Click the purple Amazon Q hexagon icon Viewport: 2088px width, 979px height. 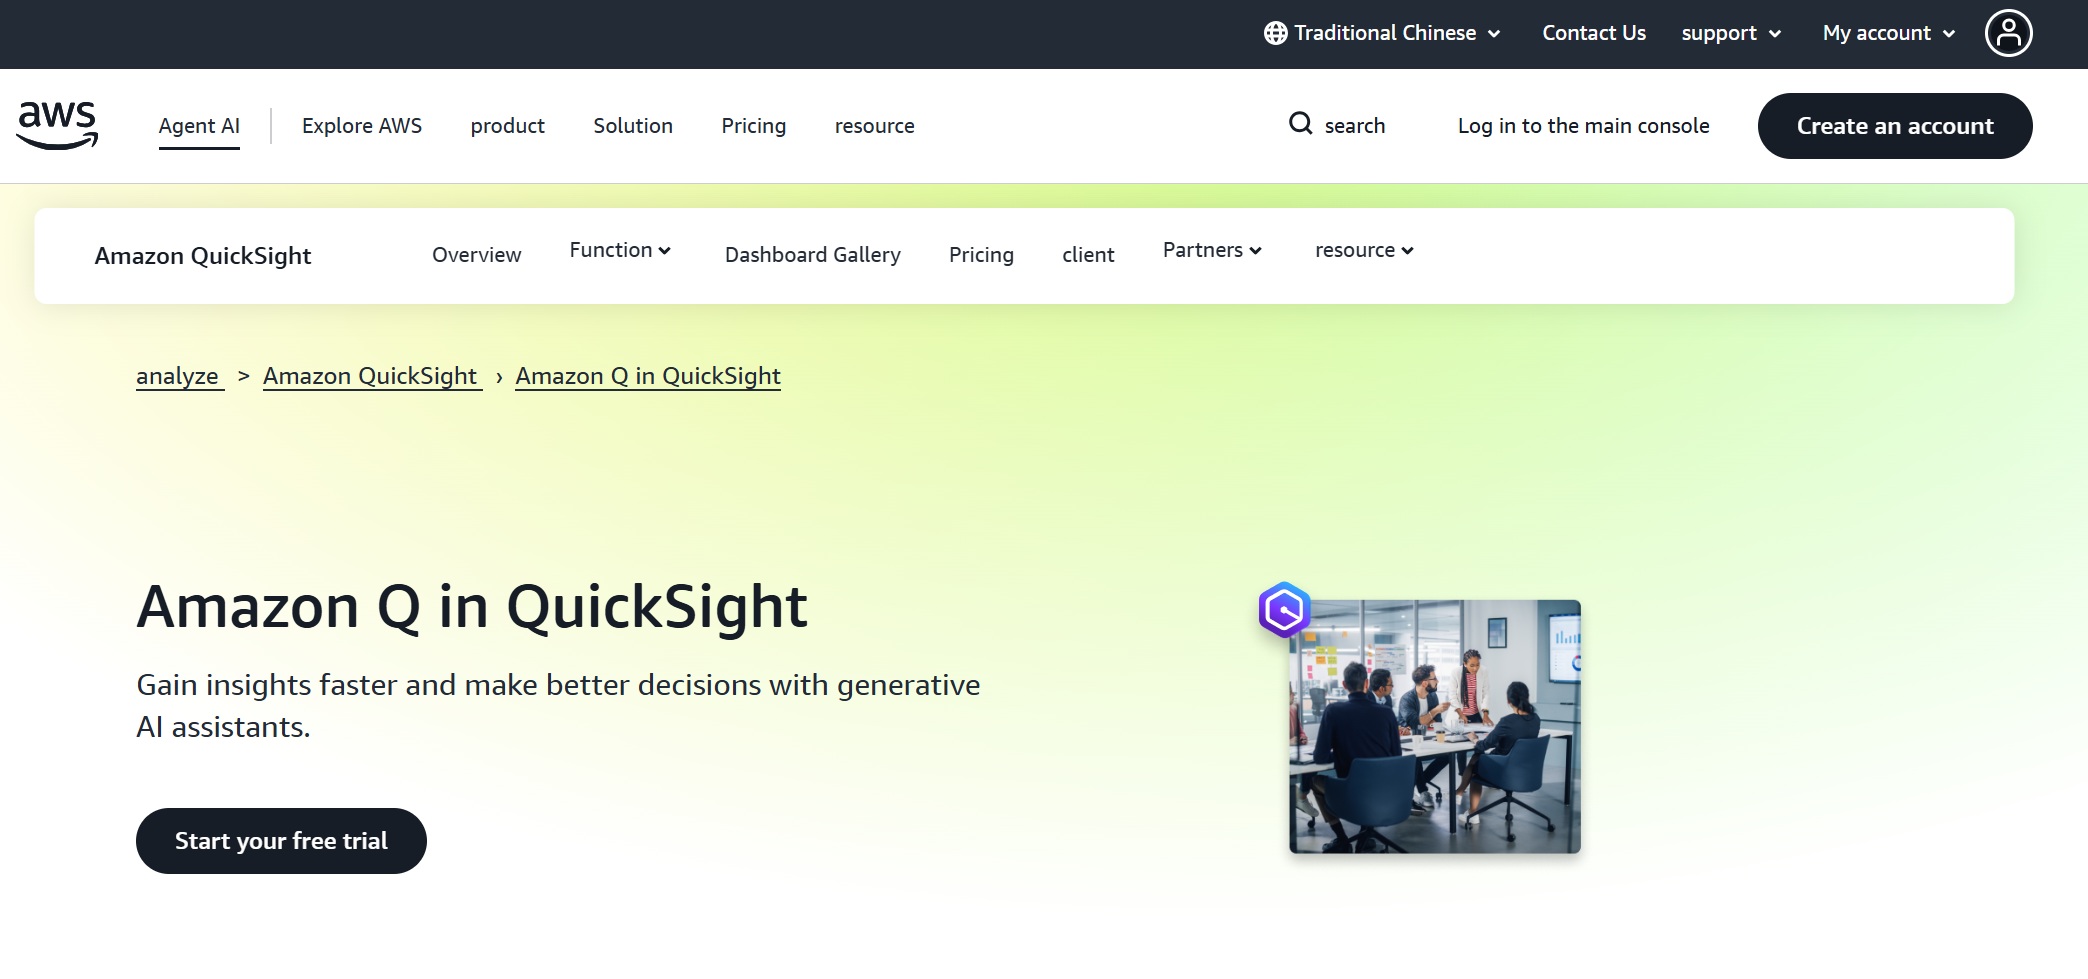click(x=1286, y=610)
